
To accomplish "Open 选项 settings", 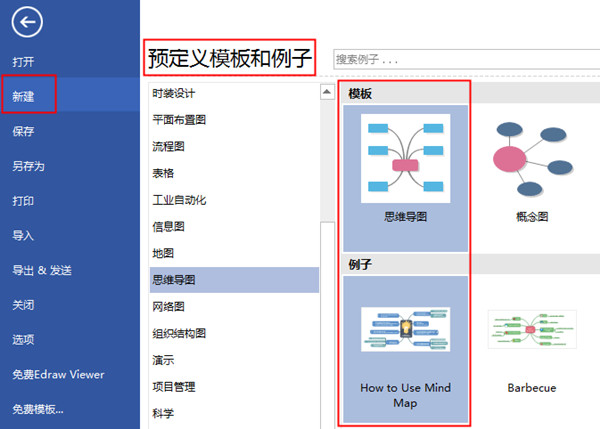I will tap(24, 339).
